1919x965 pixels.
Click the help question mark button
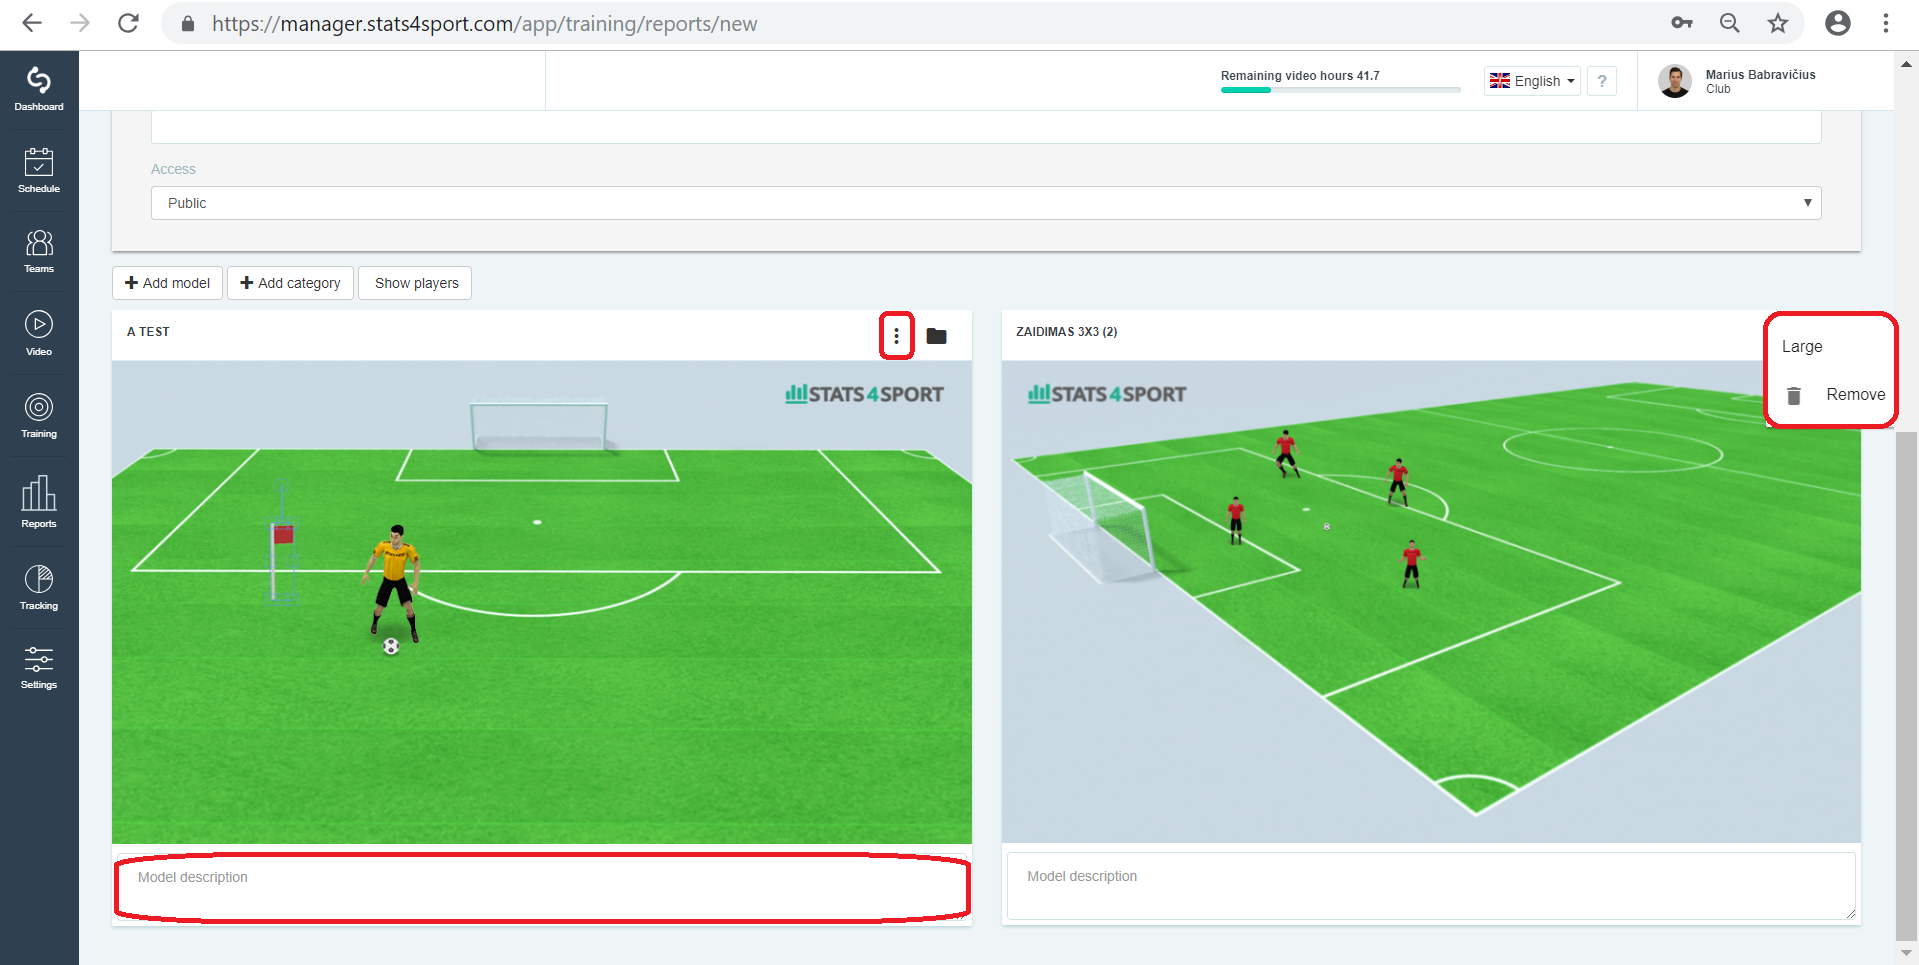pyautogui.click(x=1602, y=81)
